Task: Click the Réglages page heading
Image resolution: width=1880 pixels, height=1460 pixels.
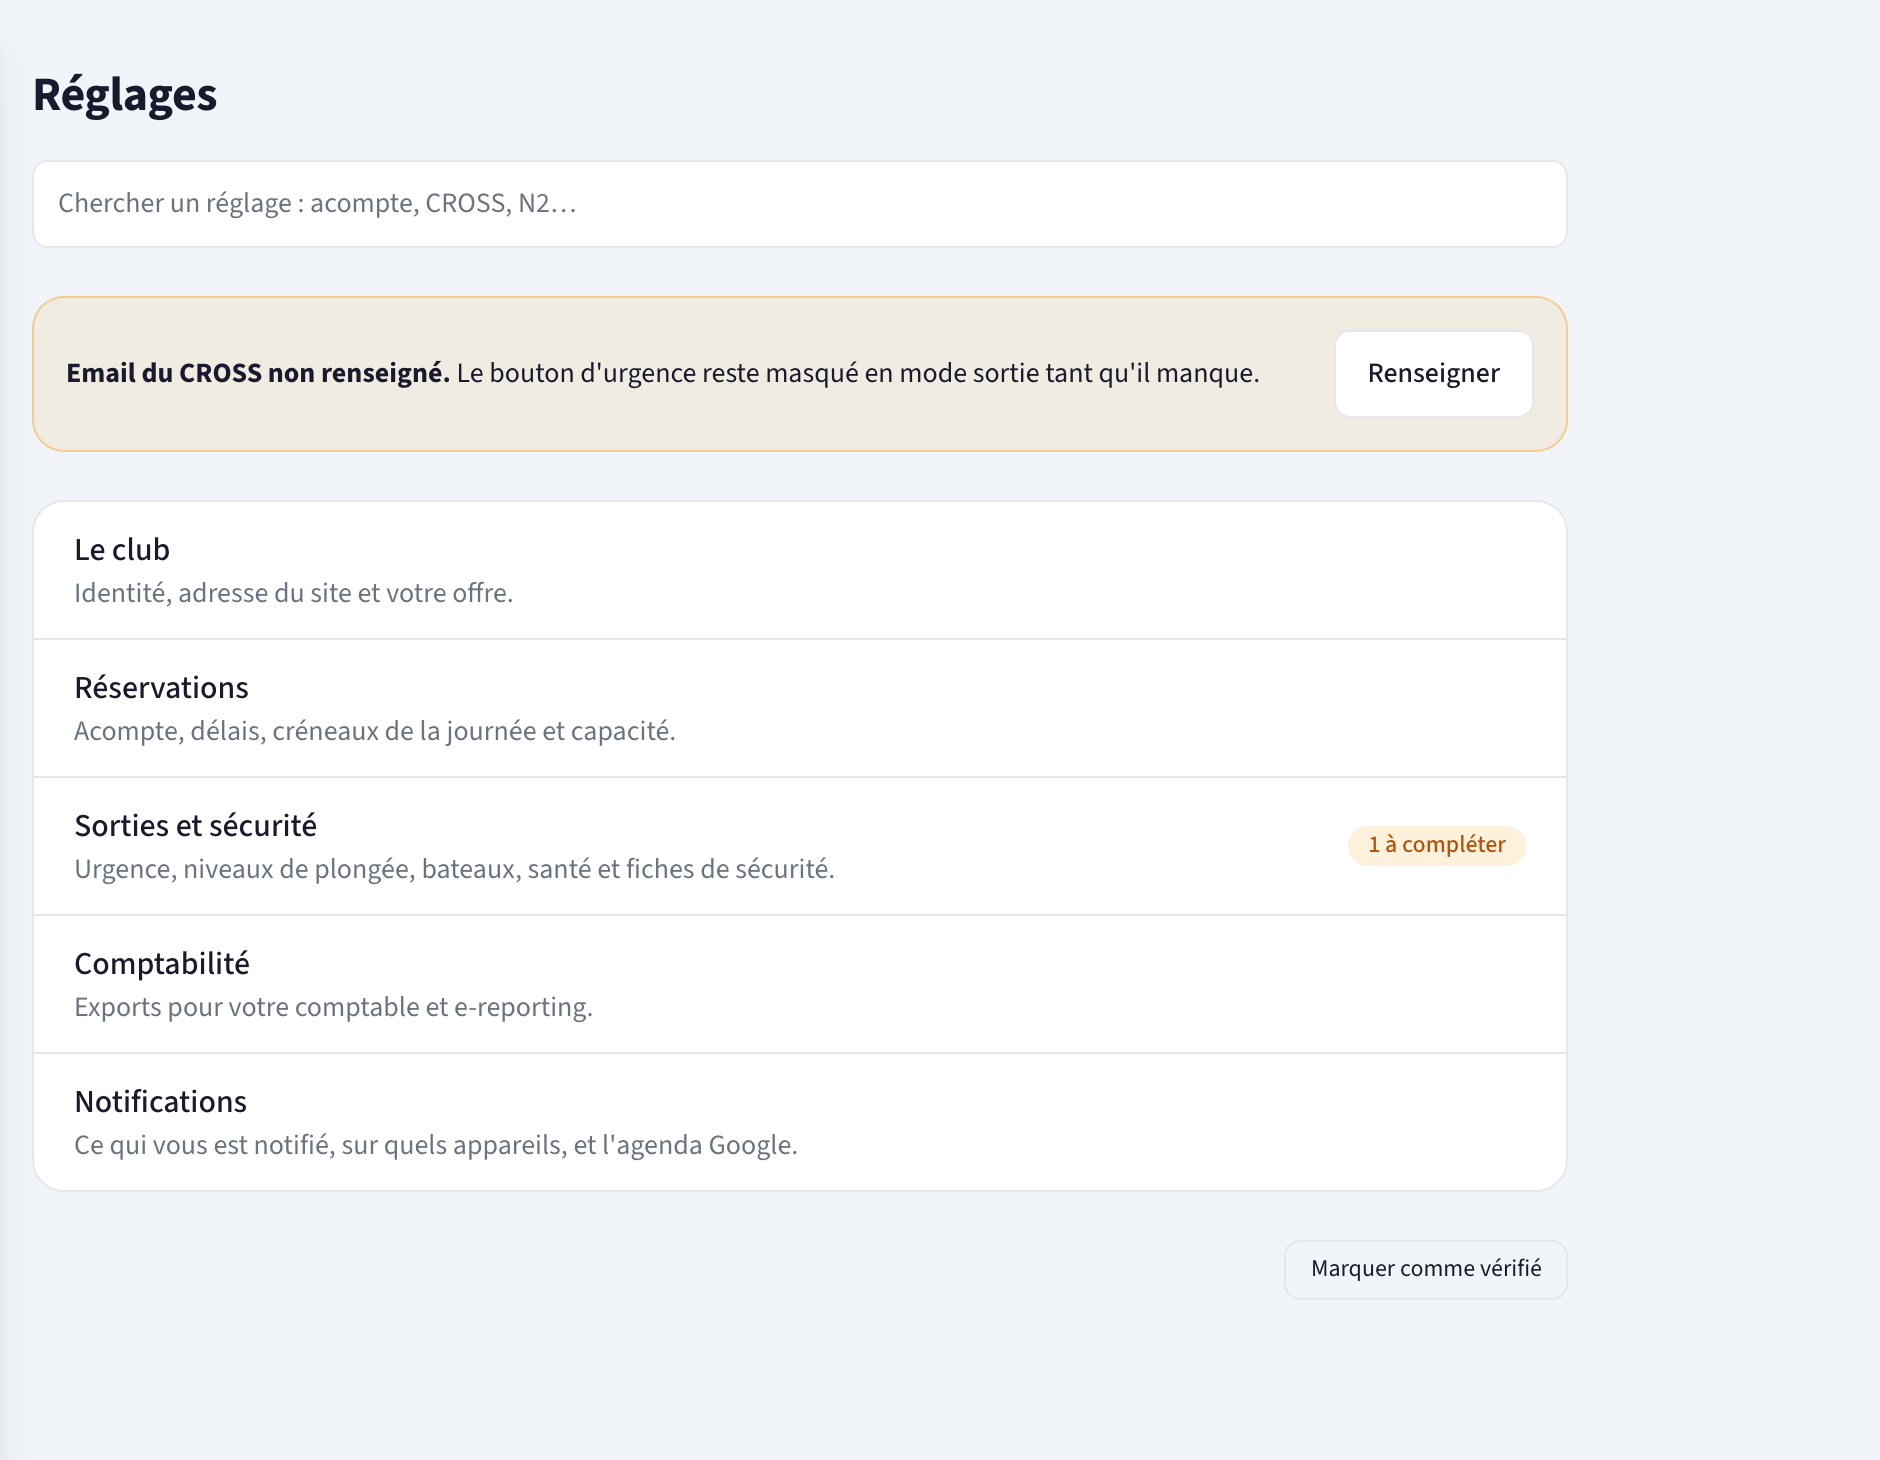Action: [125, 95]
